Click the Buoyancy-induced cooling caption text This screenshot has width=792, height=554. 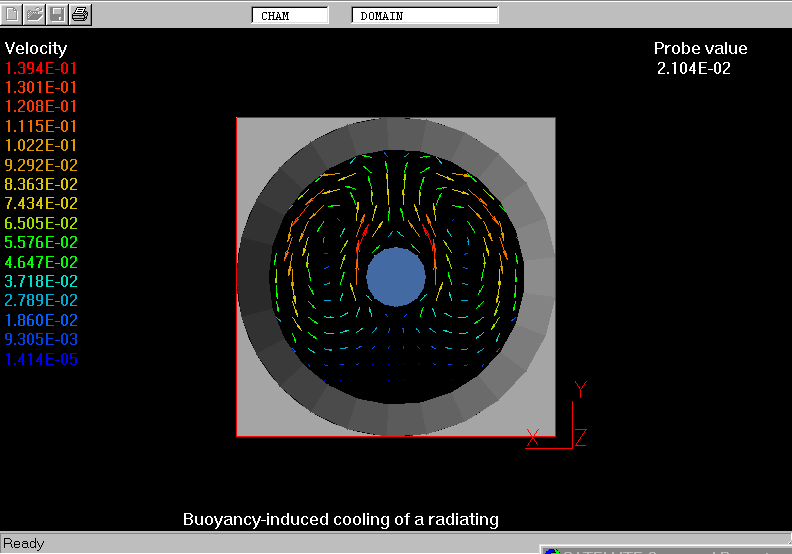click(x=340, y=519)
